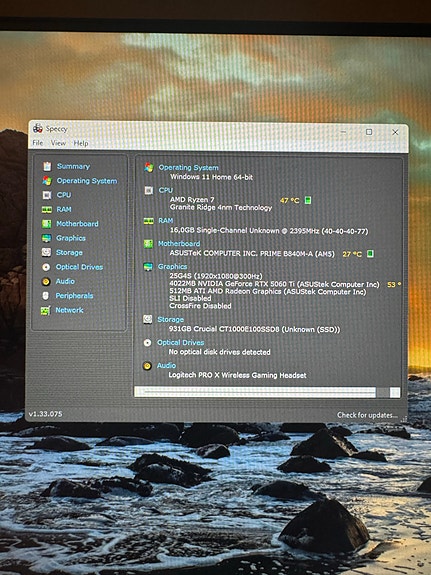Open the File menu
This screenshot has height=575, width=431.
click(37, 143)
